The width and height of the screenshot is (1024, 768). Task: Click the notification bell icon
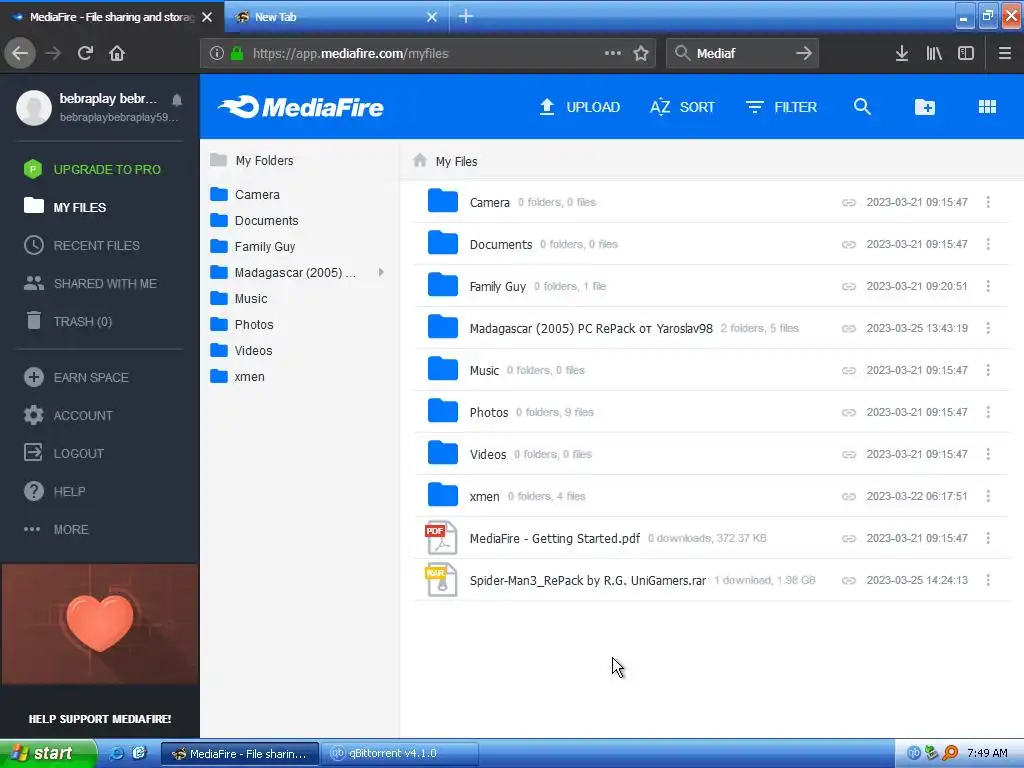tap(177, 100)
